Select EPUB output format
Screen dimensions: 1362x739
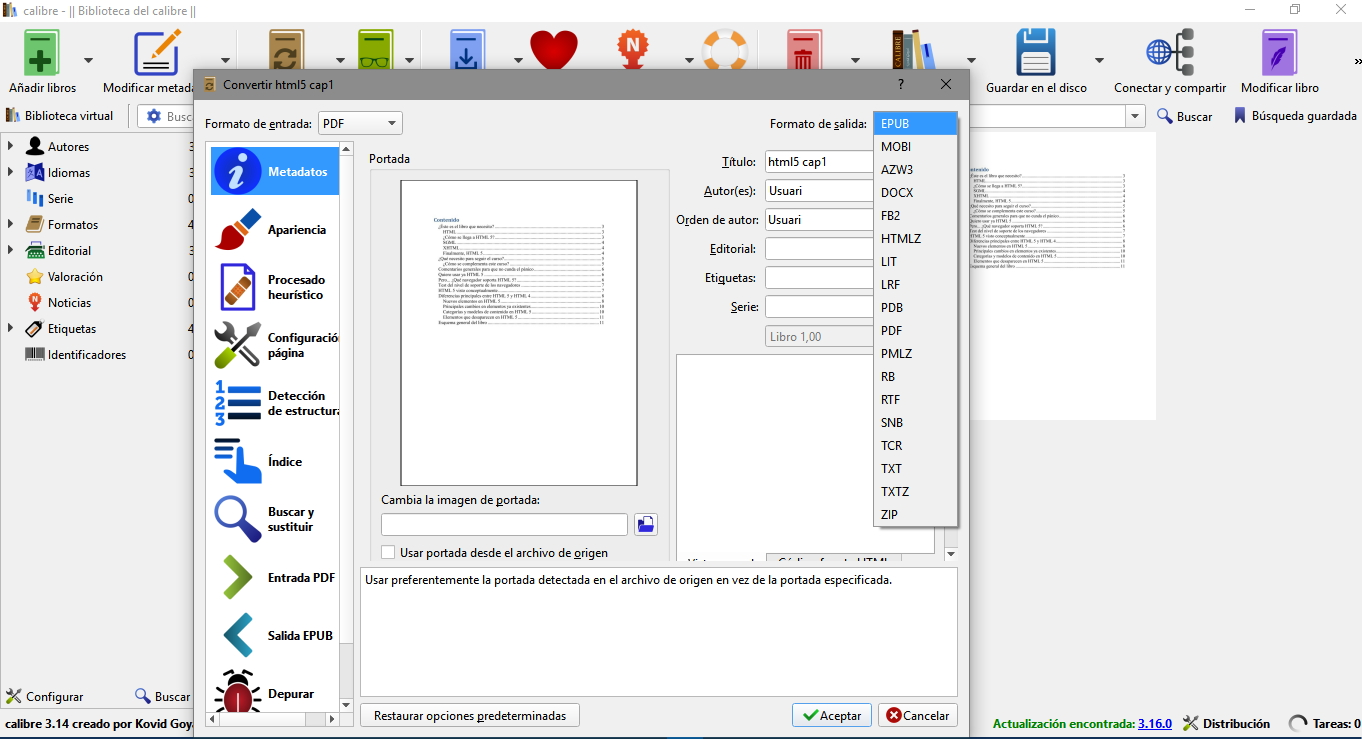point(915,124)
